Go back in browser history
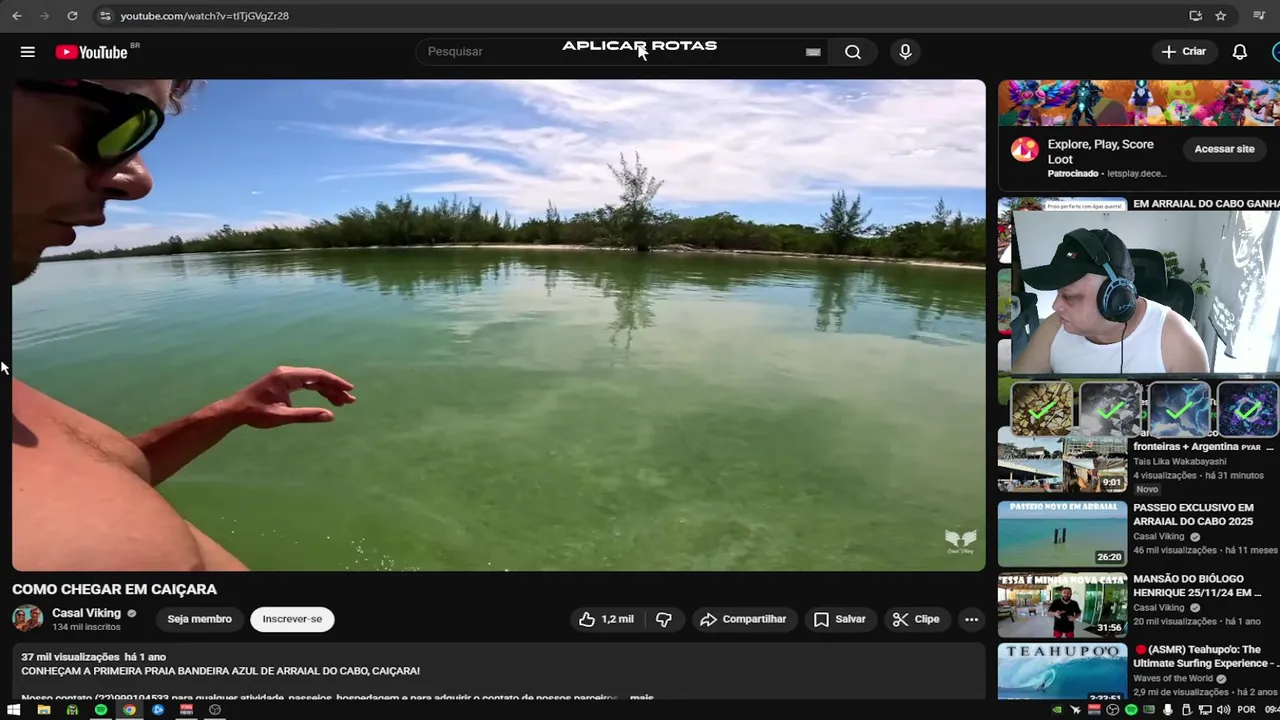 (17, 16)
